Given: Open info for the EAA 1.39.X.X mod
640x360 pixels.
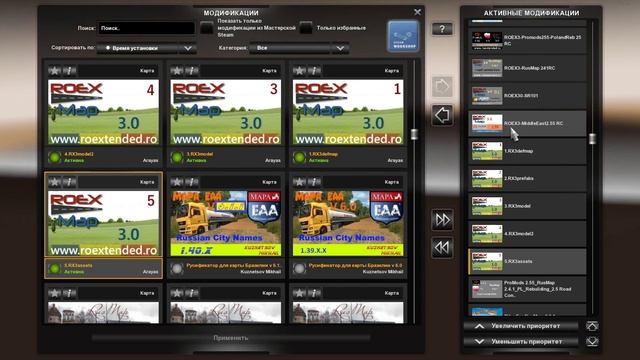Looking at the screenshot, I should click(x=315, y=182).
